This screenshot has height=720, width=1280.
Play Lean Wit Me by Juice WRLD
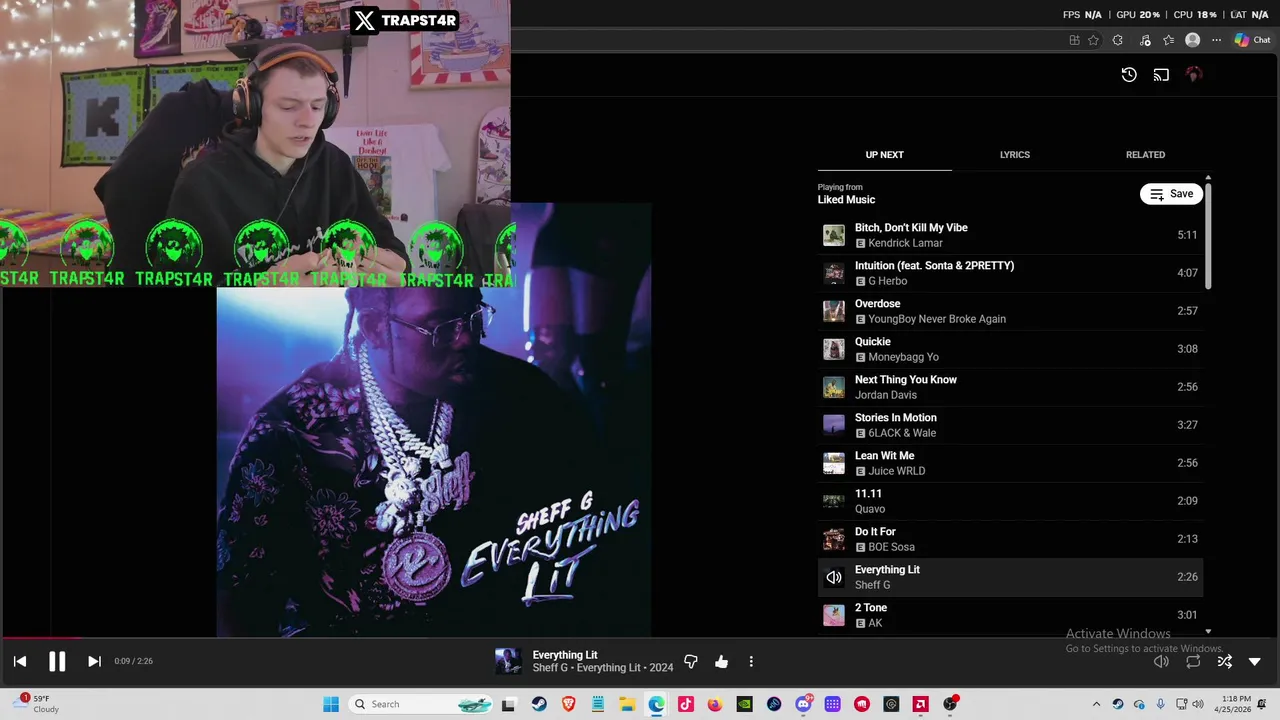pos(1010,463)
